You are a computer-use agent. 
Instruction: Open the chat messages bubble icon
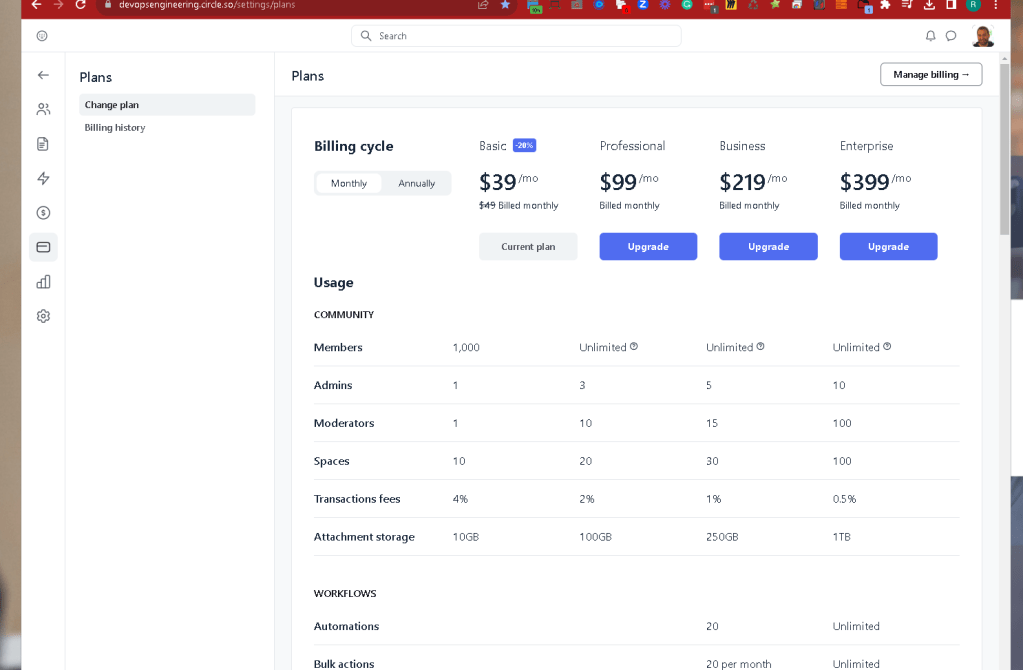click(x=951, y=36)
